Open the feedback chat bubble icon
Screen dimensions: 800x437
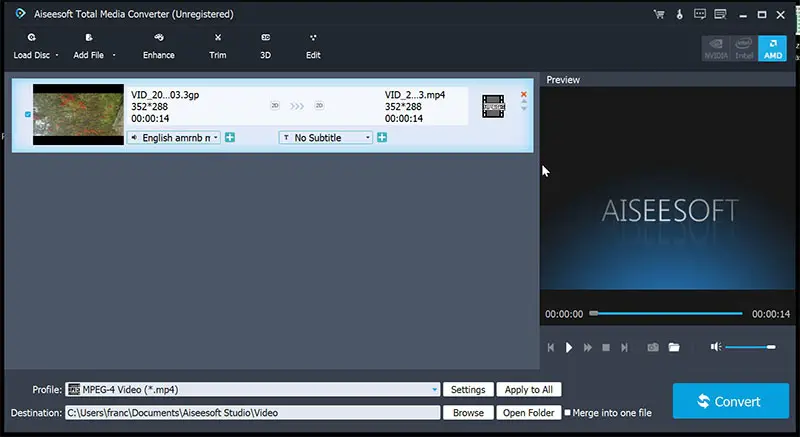(x=700, y=14)
